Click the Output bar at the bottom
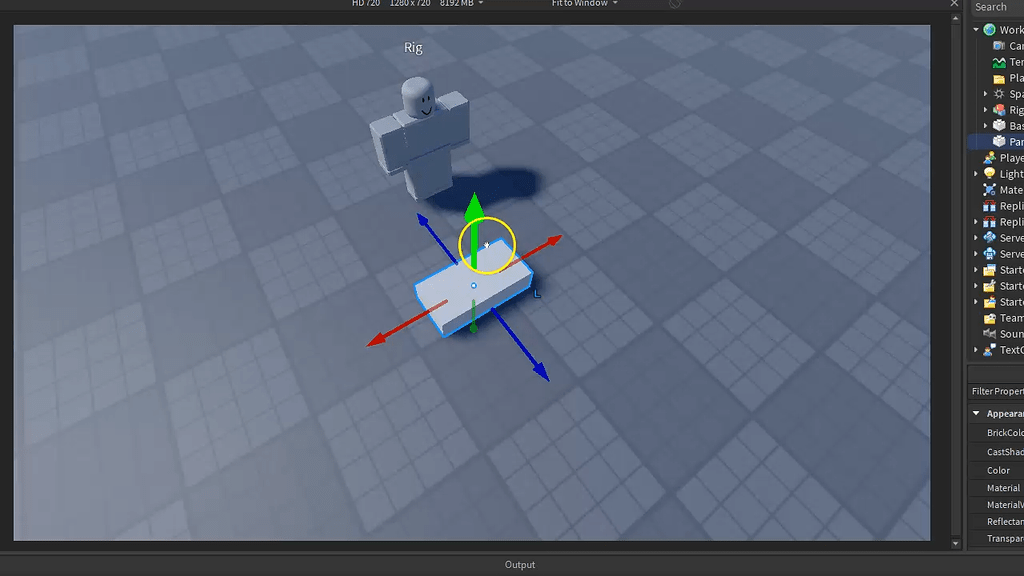The image size is (1024, 576). [520, 564]
